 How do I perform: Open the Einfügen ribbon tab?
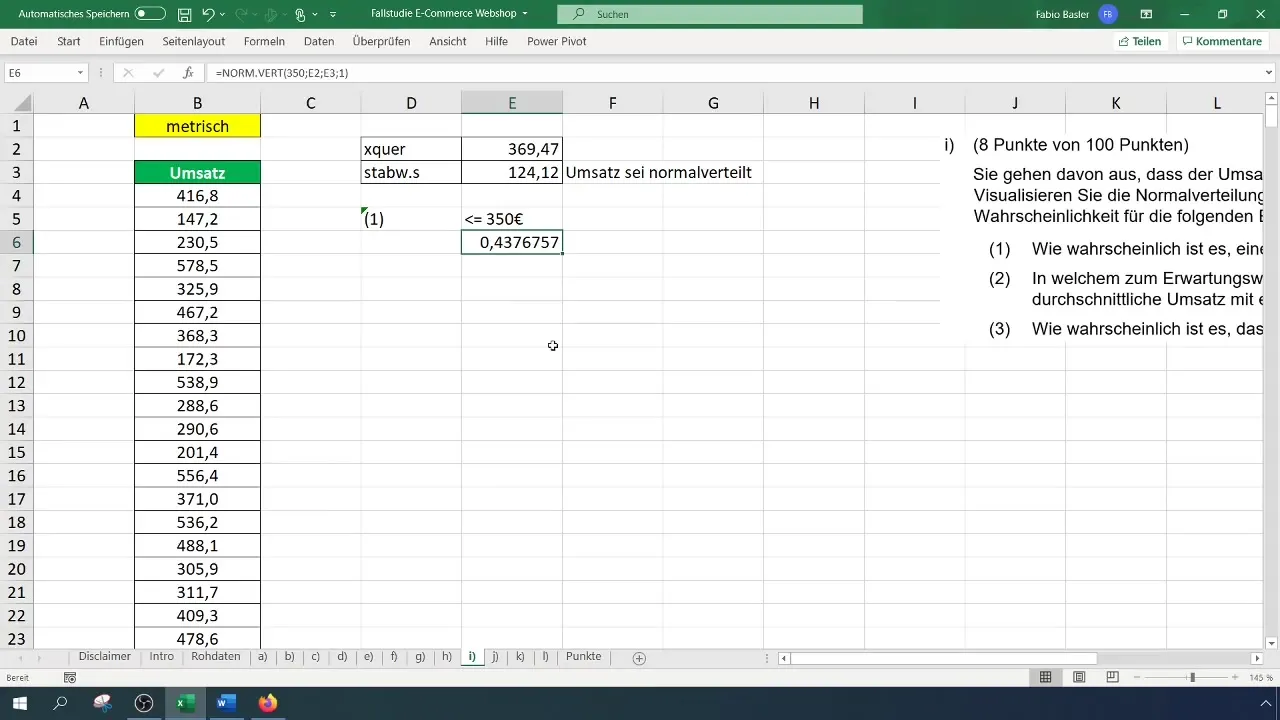point(122,41)
